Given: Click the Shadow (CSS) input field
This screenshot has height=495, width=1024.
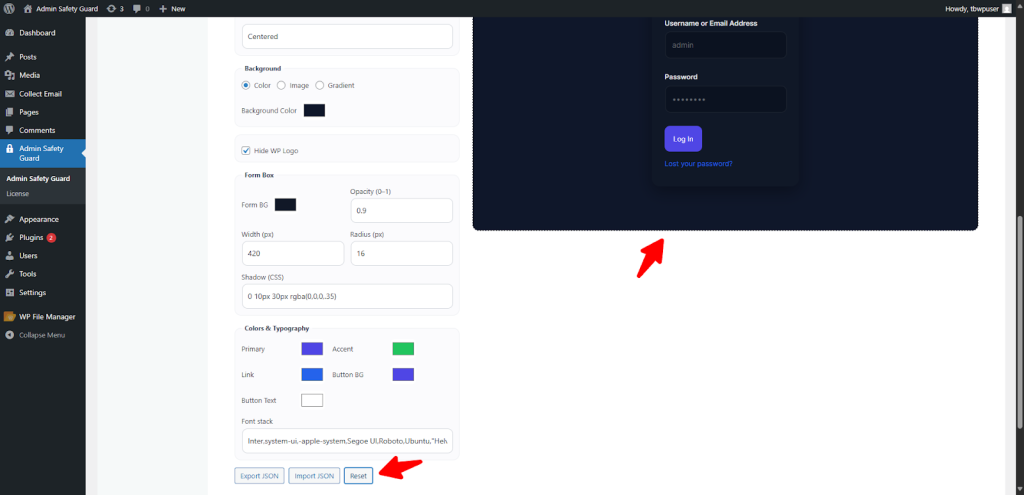Looking at the screenshot, I should [347, 296].
